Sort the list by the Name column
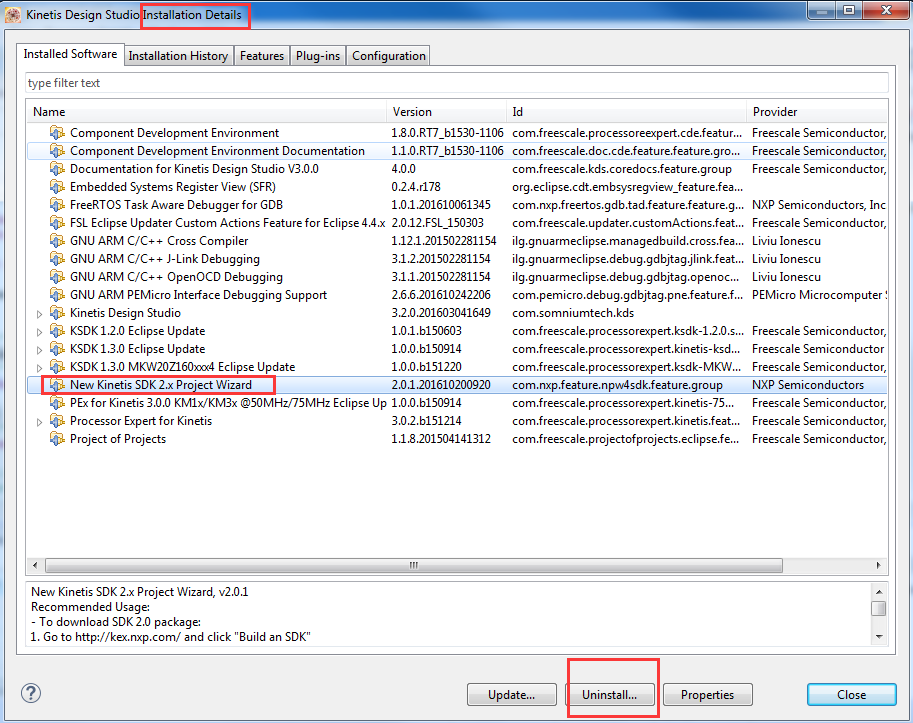This screenshot has width=913, height=723. 207,112
